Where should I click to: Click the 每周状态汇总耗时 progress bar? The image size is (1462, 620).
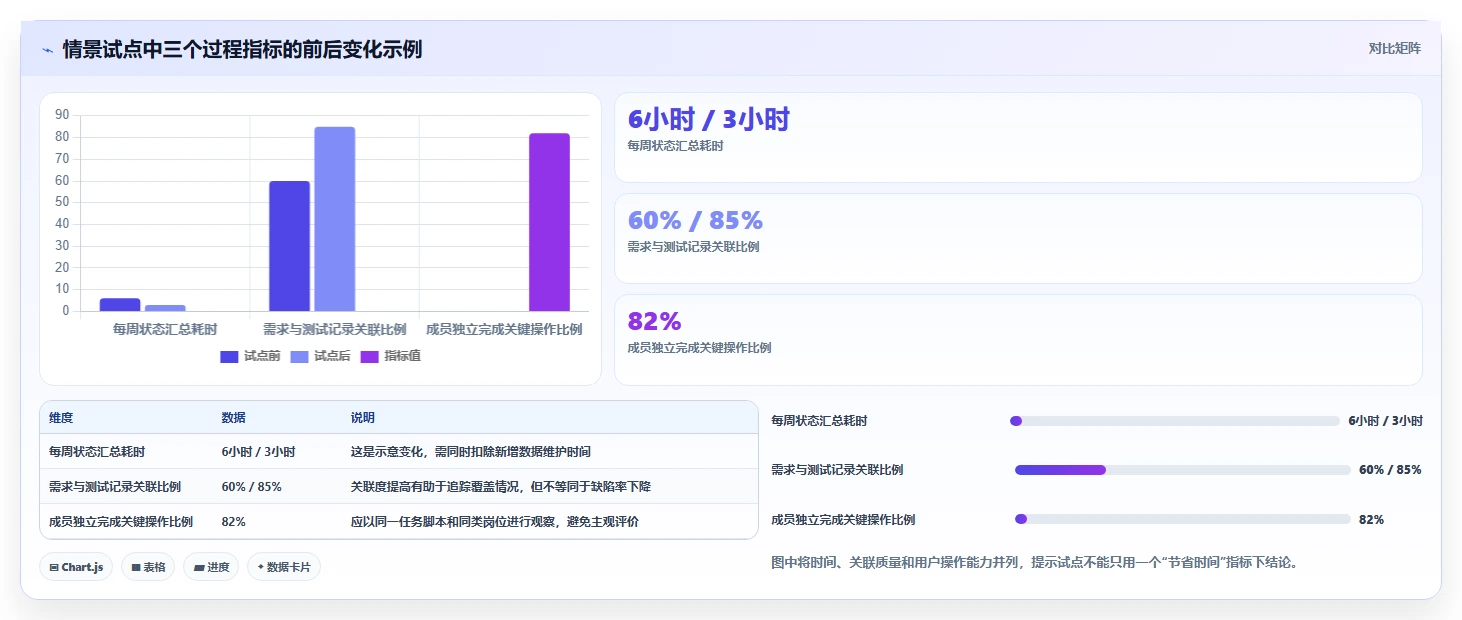coord(1175,421)
